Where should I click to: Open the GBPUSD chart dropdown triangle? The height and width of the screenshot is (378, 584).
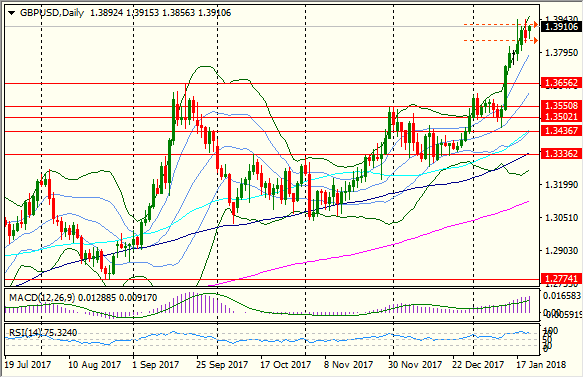[11, 13]
